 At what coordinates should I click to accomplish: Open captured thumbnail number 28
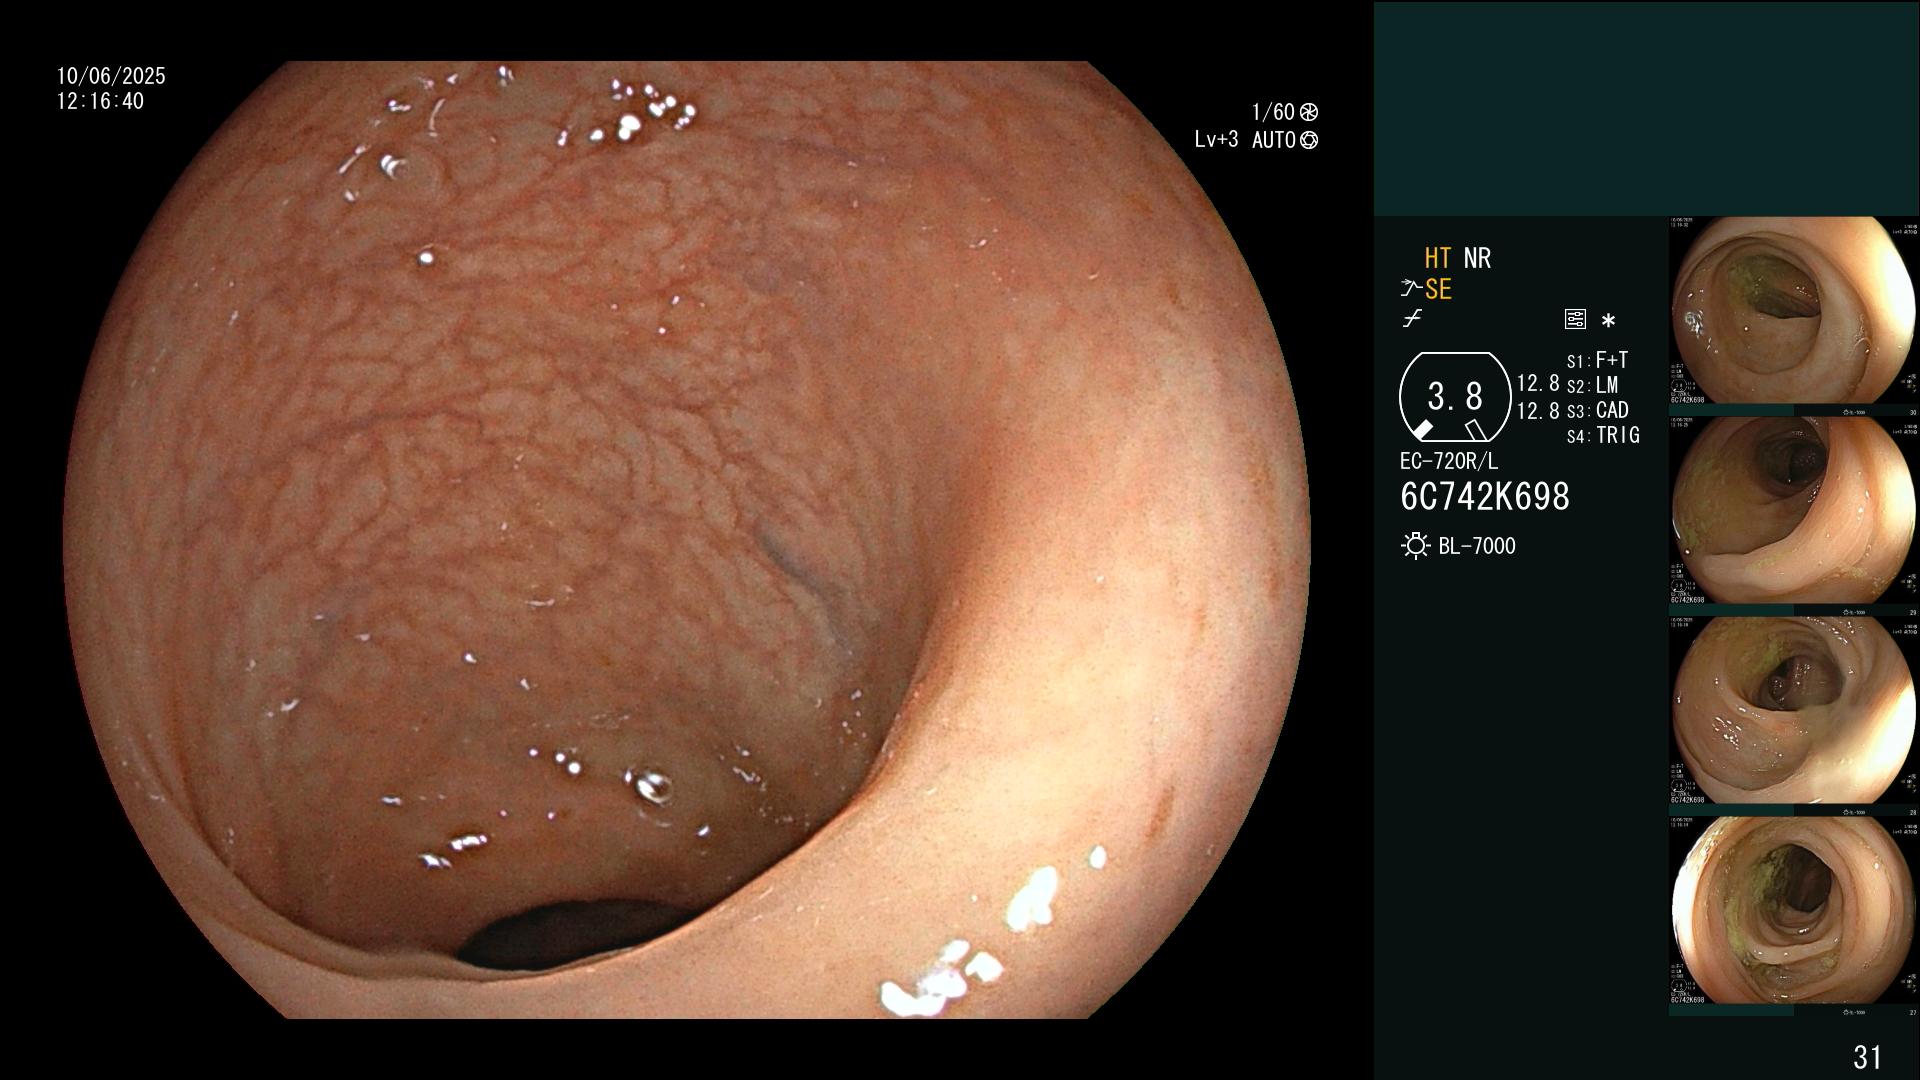[x=1793, y=716]
